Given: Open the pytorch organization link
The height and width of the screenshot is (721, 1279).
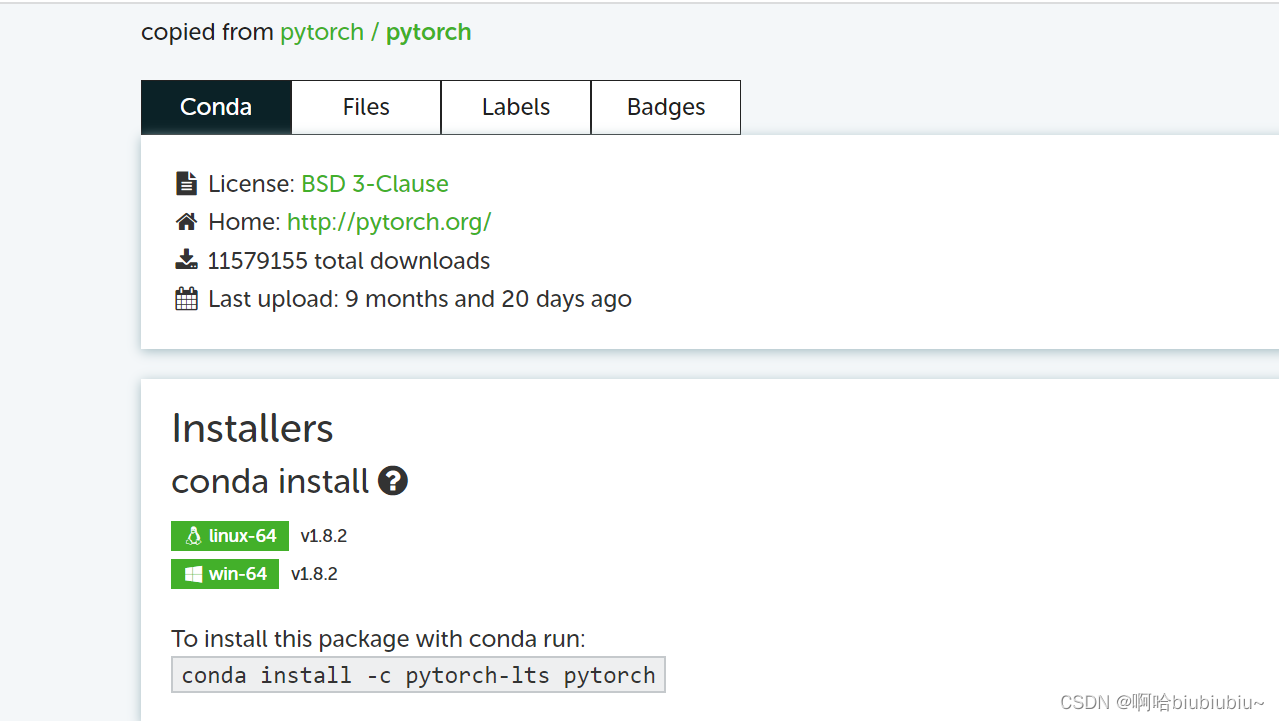Looking at the screenshot, I should click(x=321, y=31).
